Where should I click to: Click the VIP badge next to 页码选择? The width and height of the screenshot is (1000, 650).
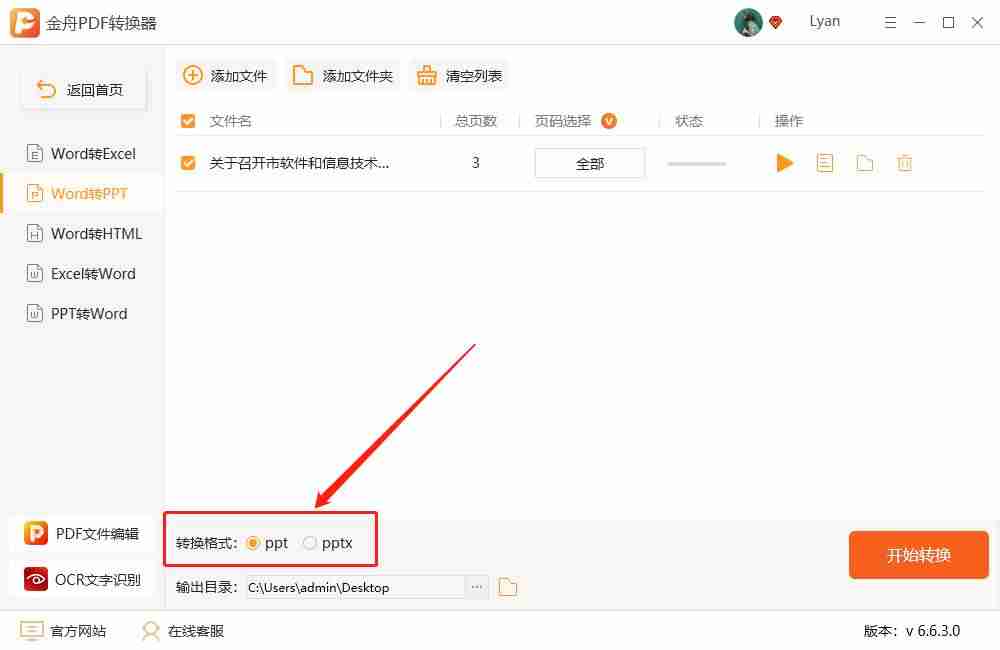609,121
